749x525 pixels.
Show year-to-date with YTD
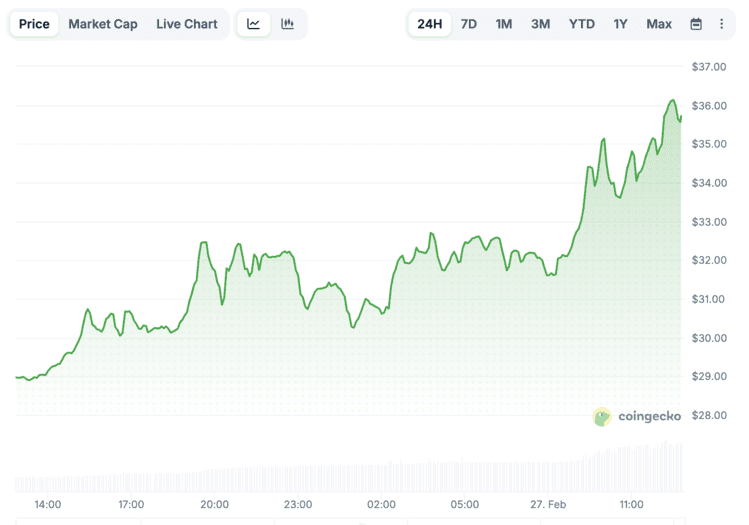pos(581,24)
